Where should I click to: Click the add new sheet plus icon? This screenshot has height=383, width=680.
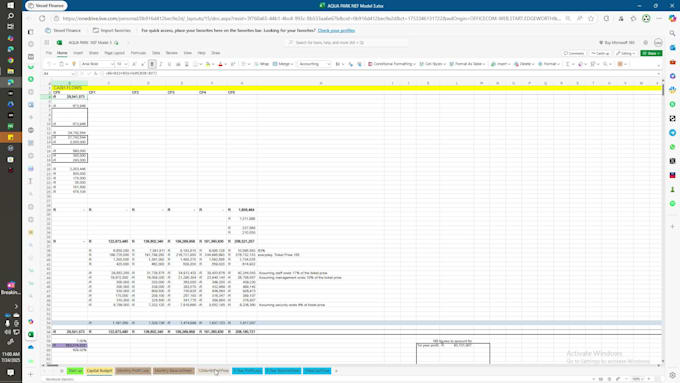coord(336,371)
